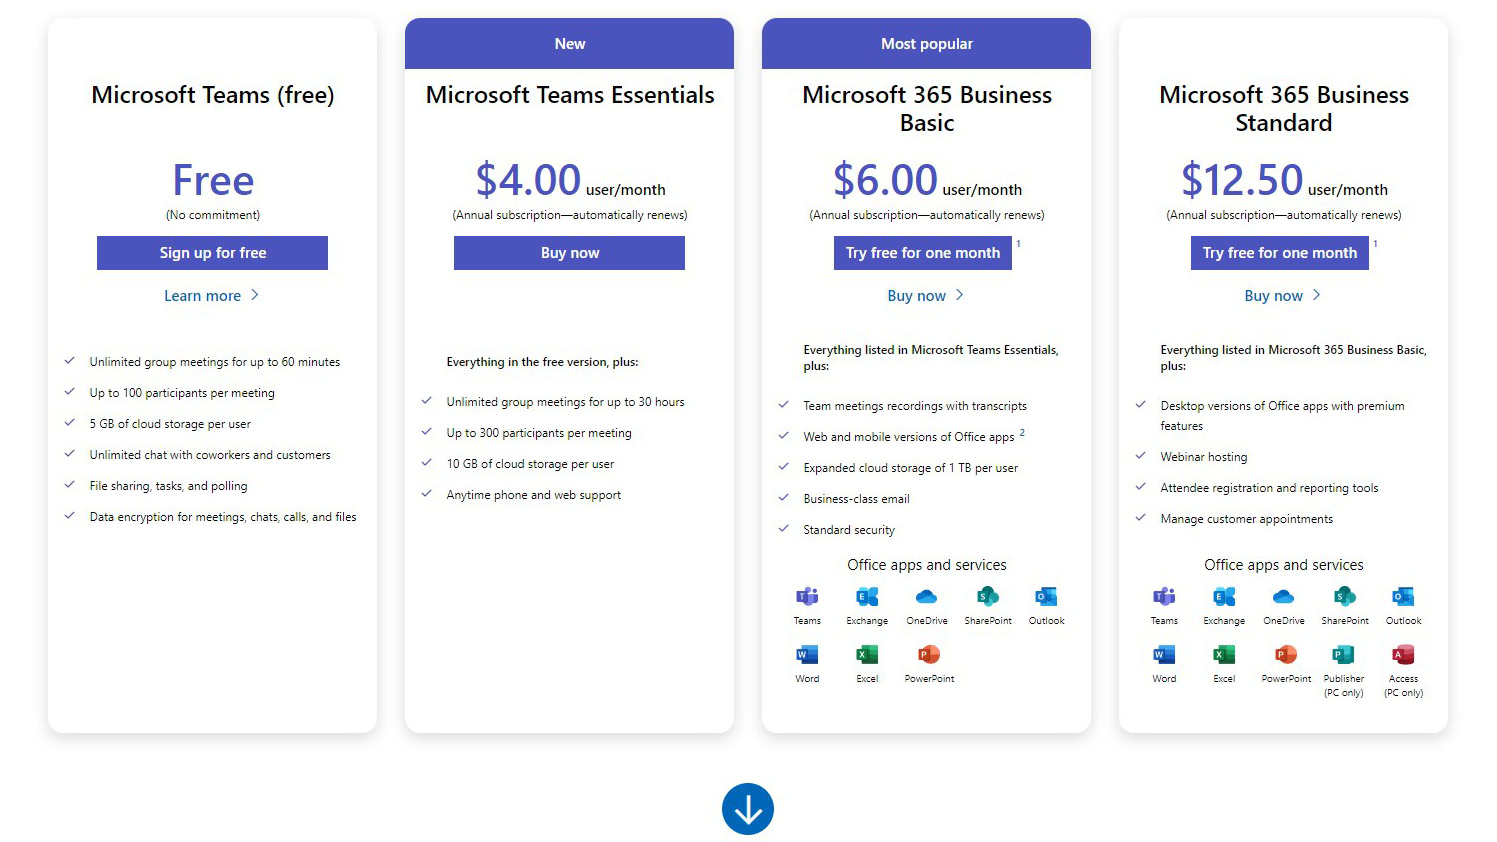Screen dimensions: 1497x842
Task: Click the Most popular banner tab
Action: 926,44
